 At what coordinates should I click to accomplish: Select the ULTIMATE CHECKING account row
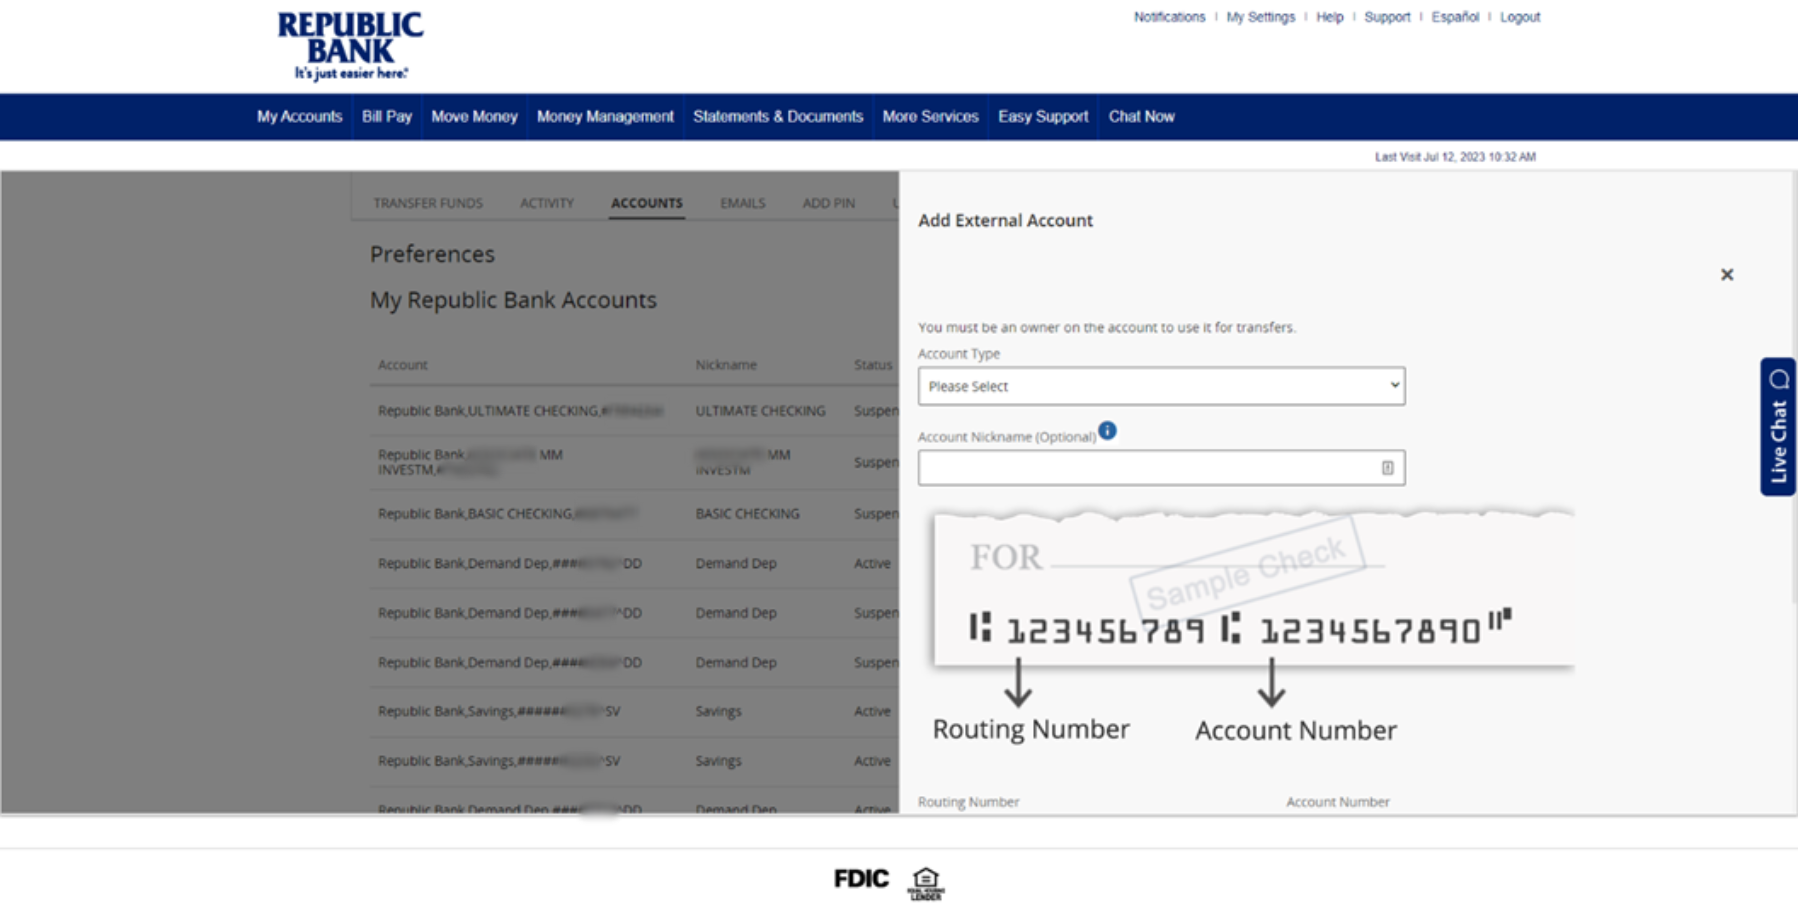pos(634,411)
